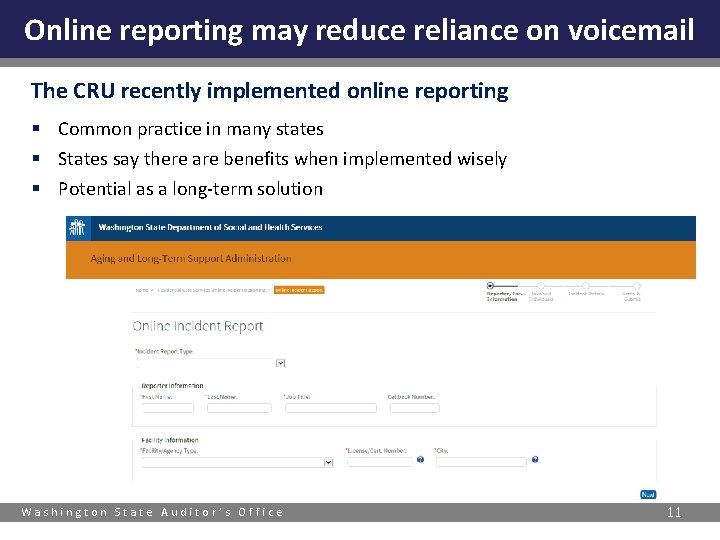
Task: Click Aging and Long-Term Support Administration banner text
Action: pos(191,259)
